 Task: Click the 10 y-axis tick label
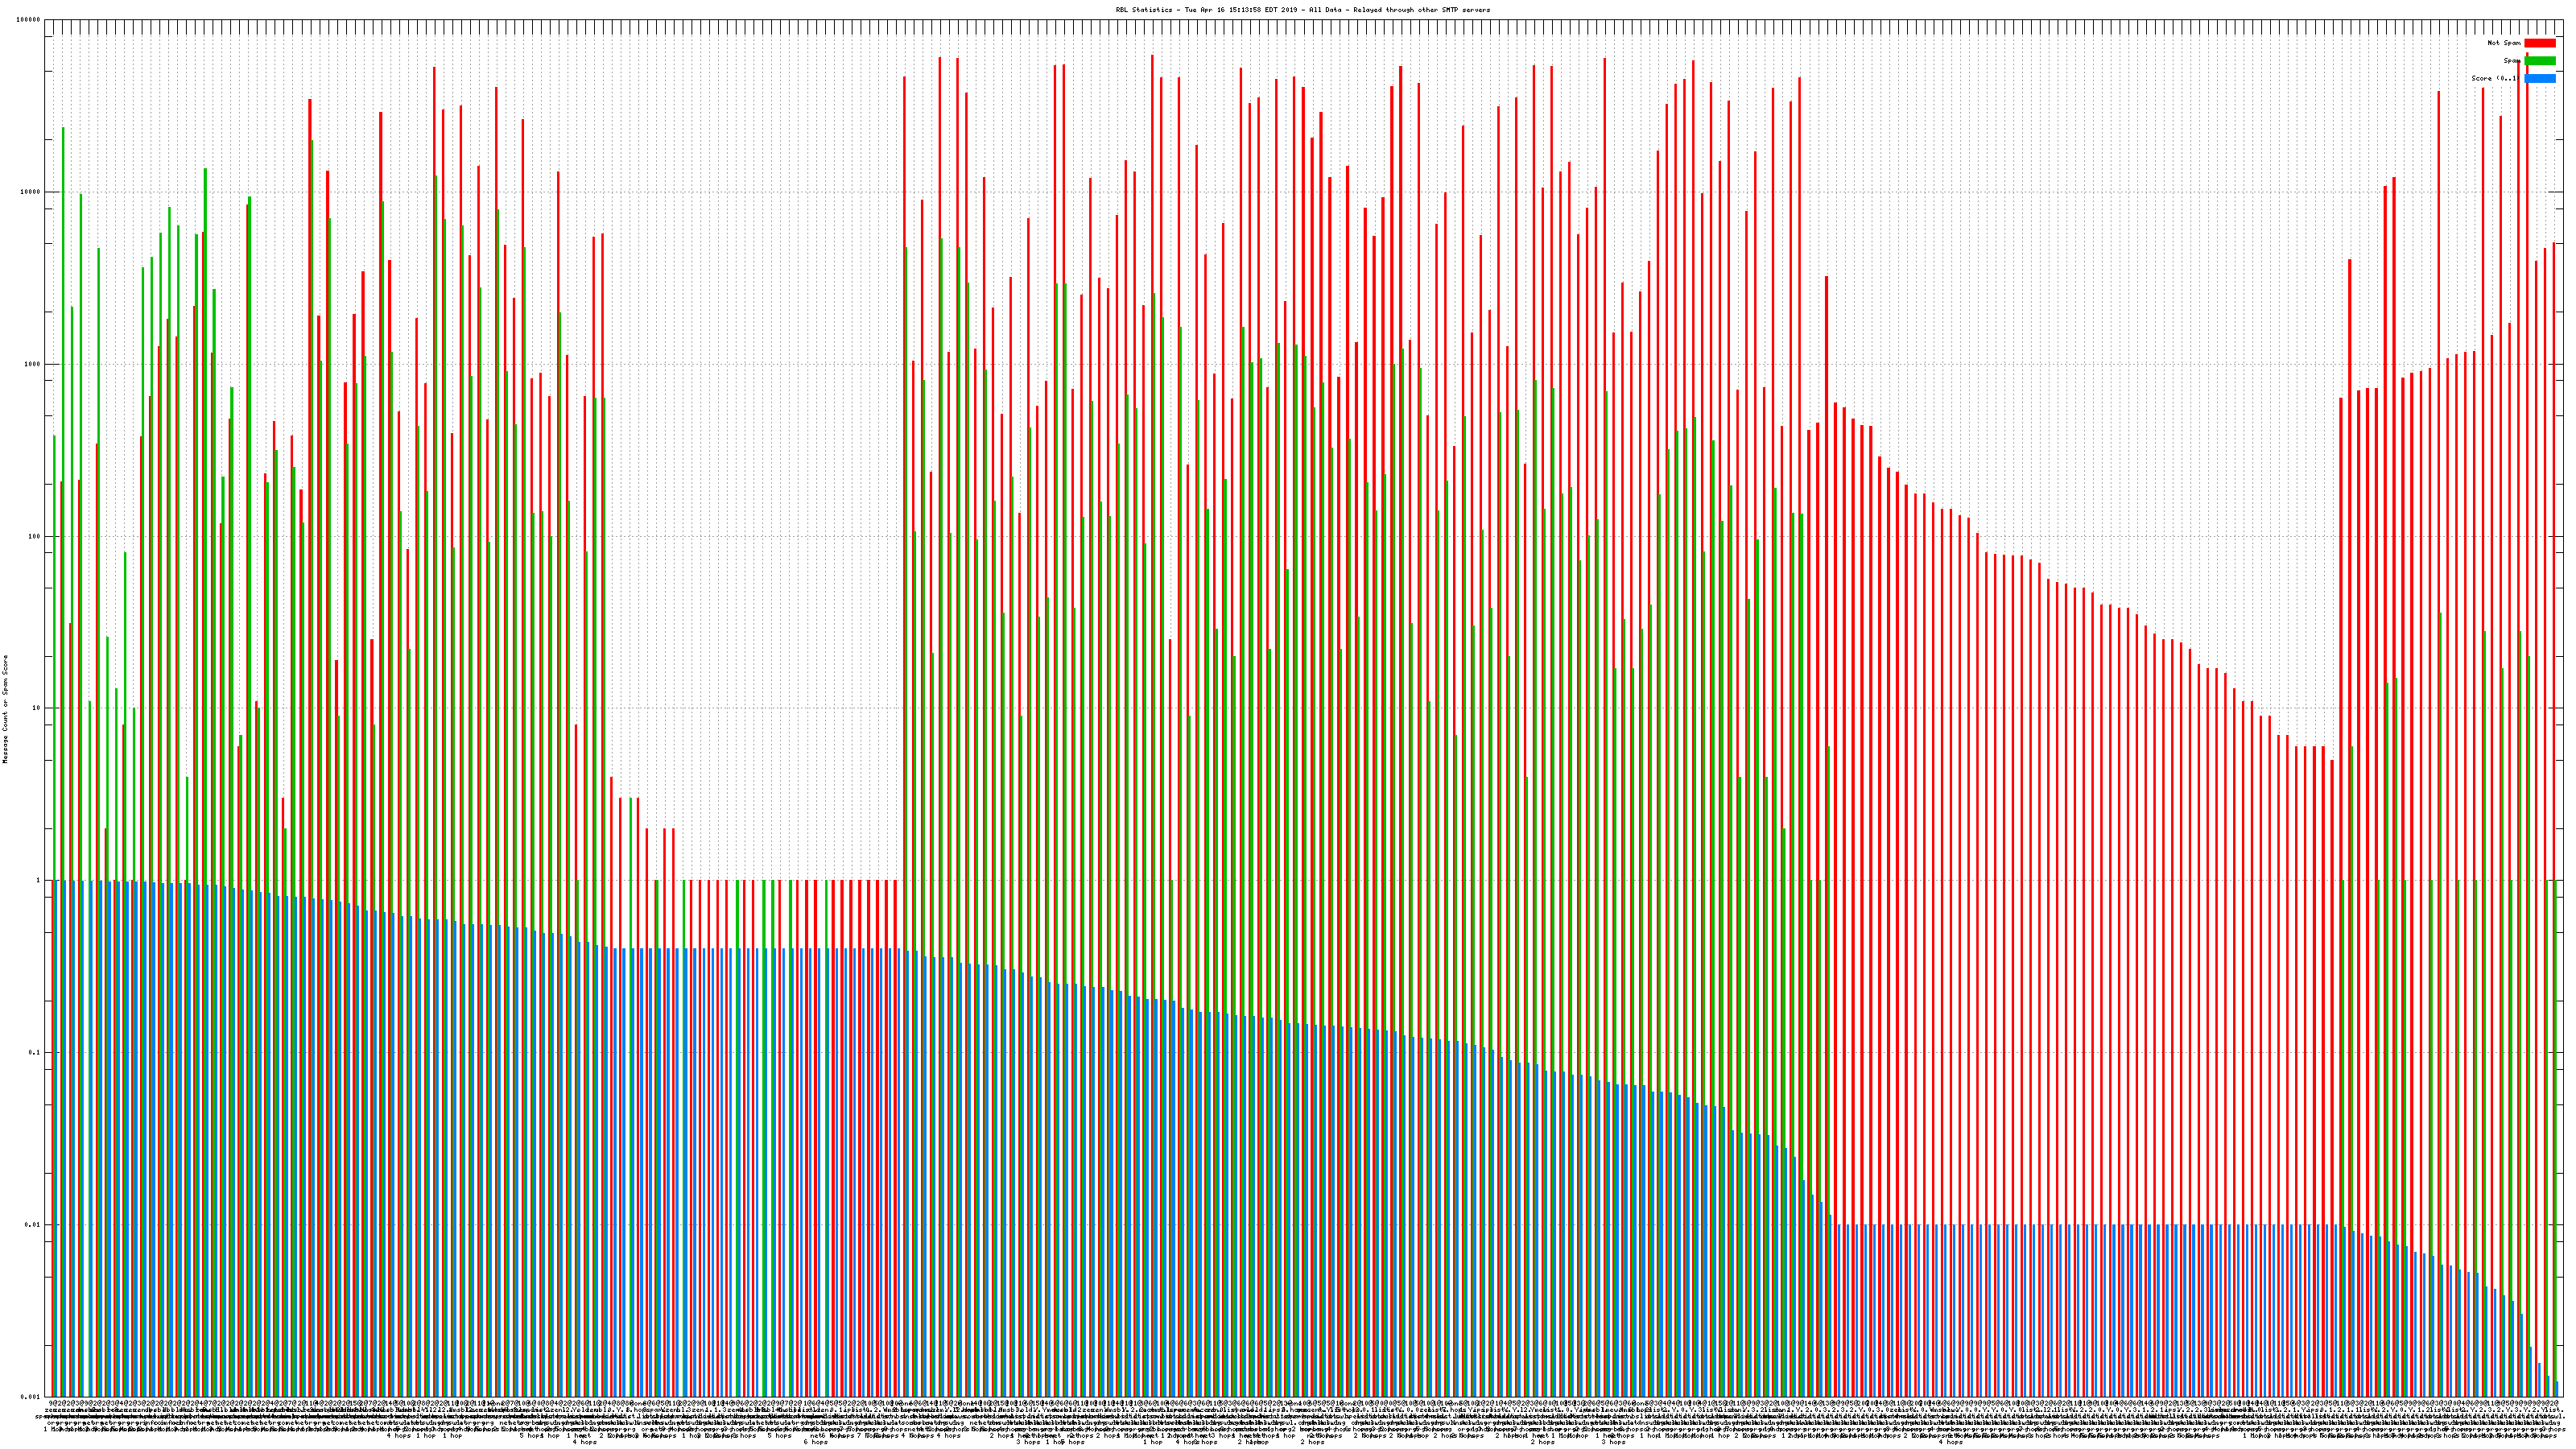pyautogui.click(x=37, y=708)
